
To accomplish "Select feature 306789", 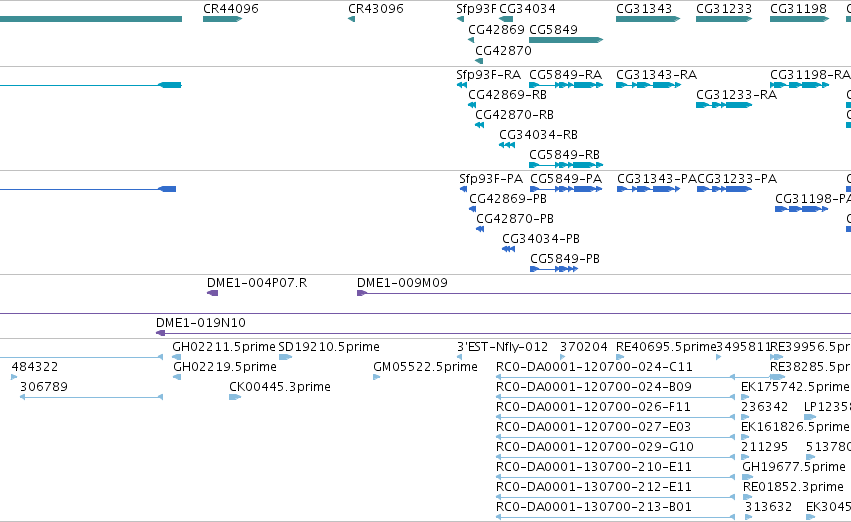I will [x=44, y=387].
